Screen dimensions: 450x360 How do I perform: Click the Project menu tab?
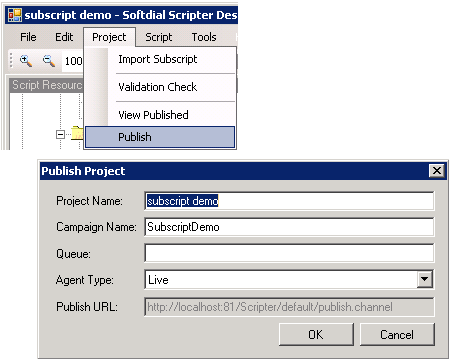click(109, 37)
